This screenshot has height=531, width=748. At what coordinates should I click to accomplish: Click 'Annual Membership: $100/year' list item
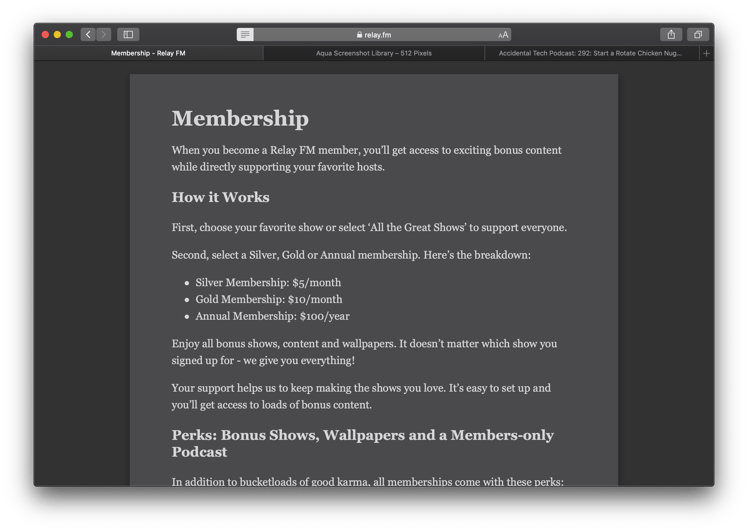click(272, 316)
